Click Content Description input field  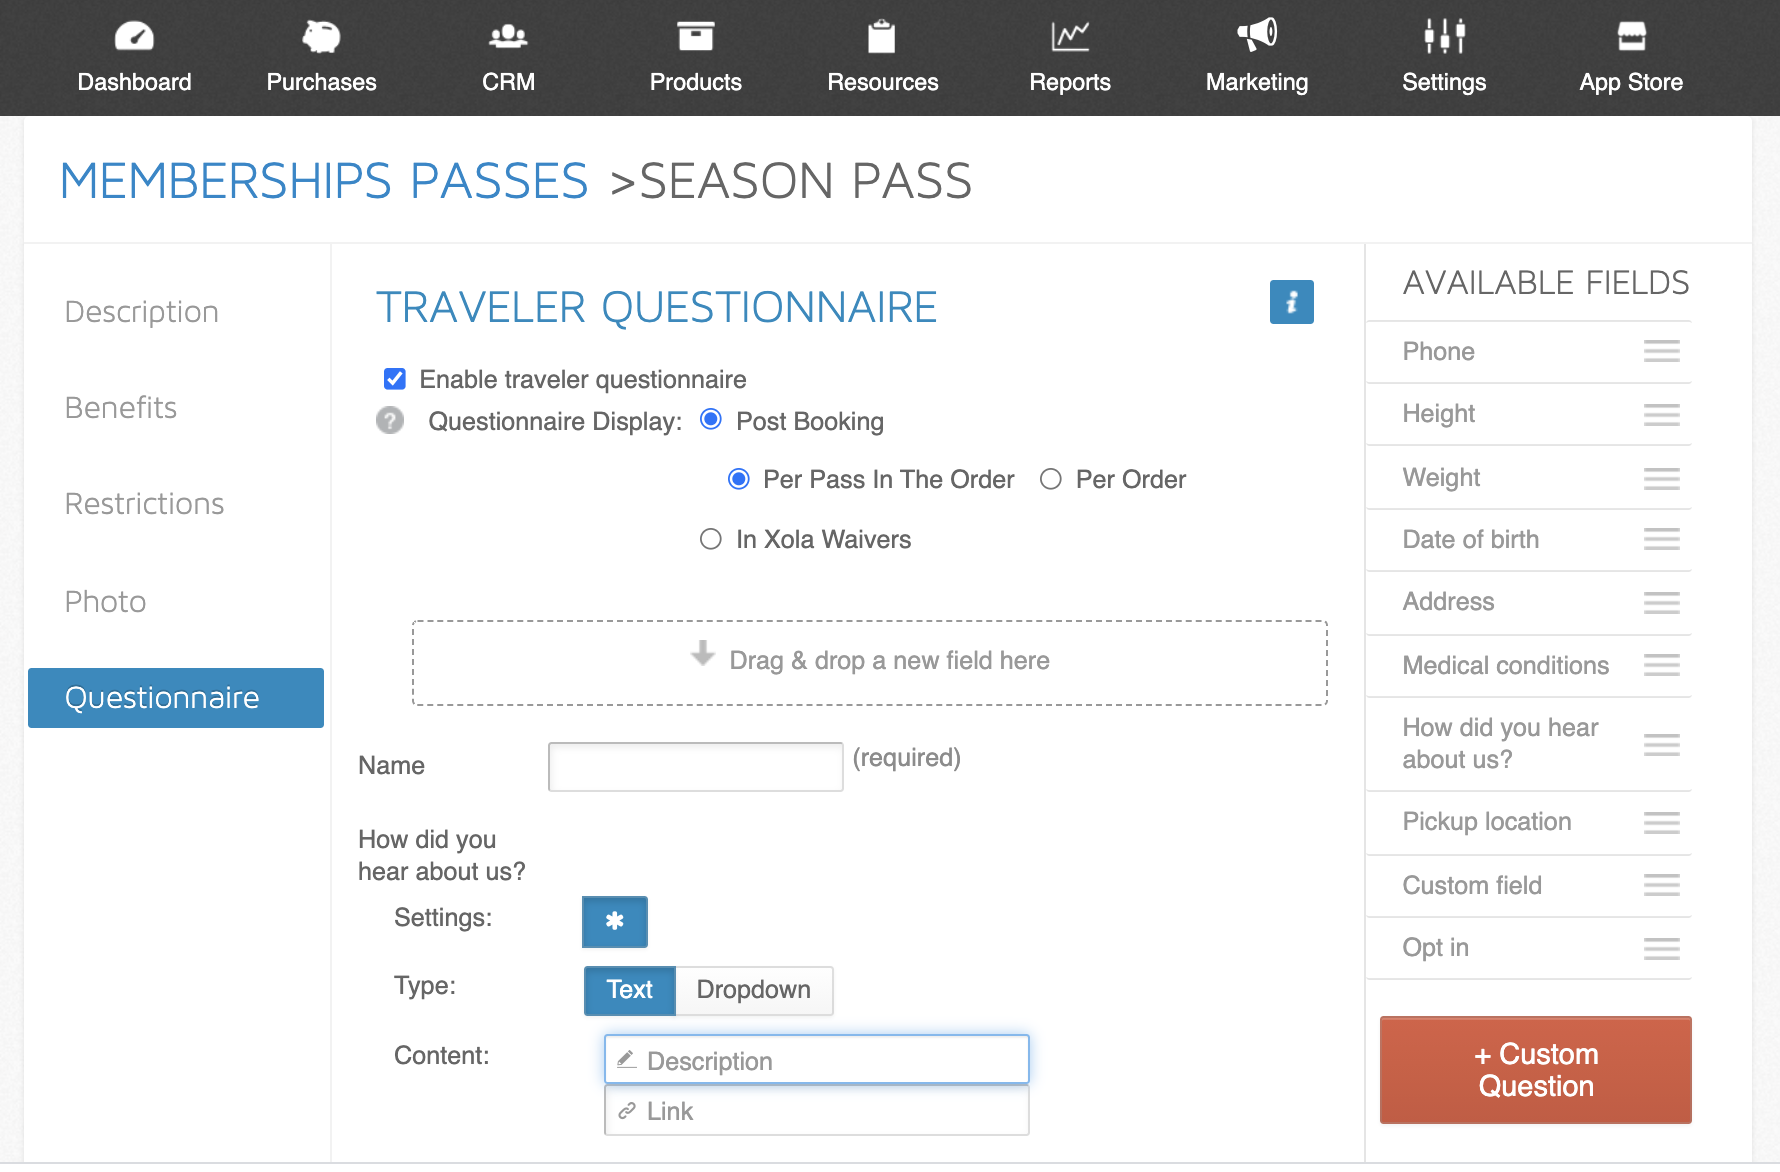816,1060
